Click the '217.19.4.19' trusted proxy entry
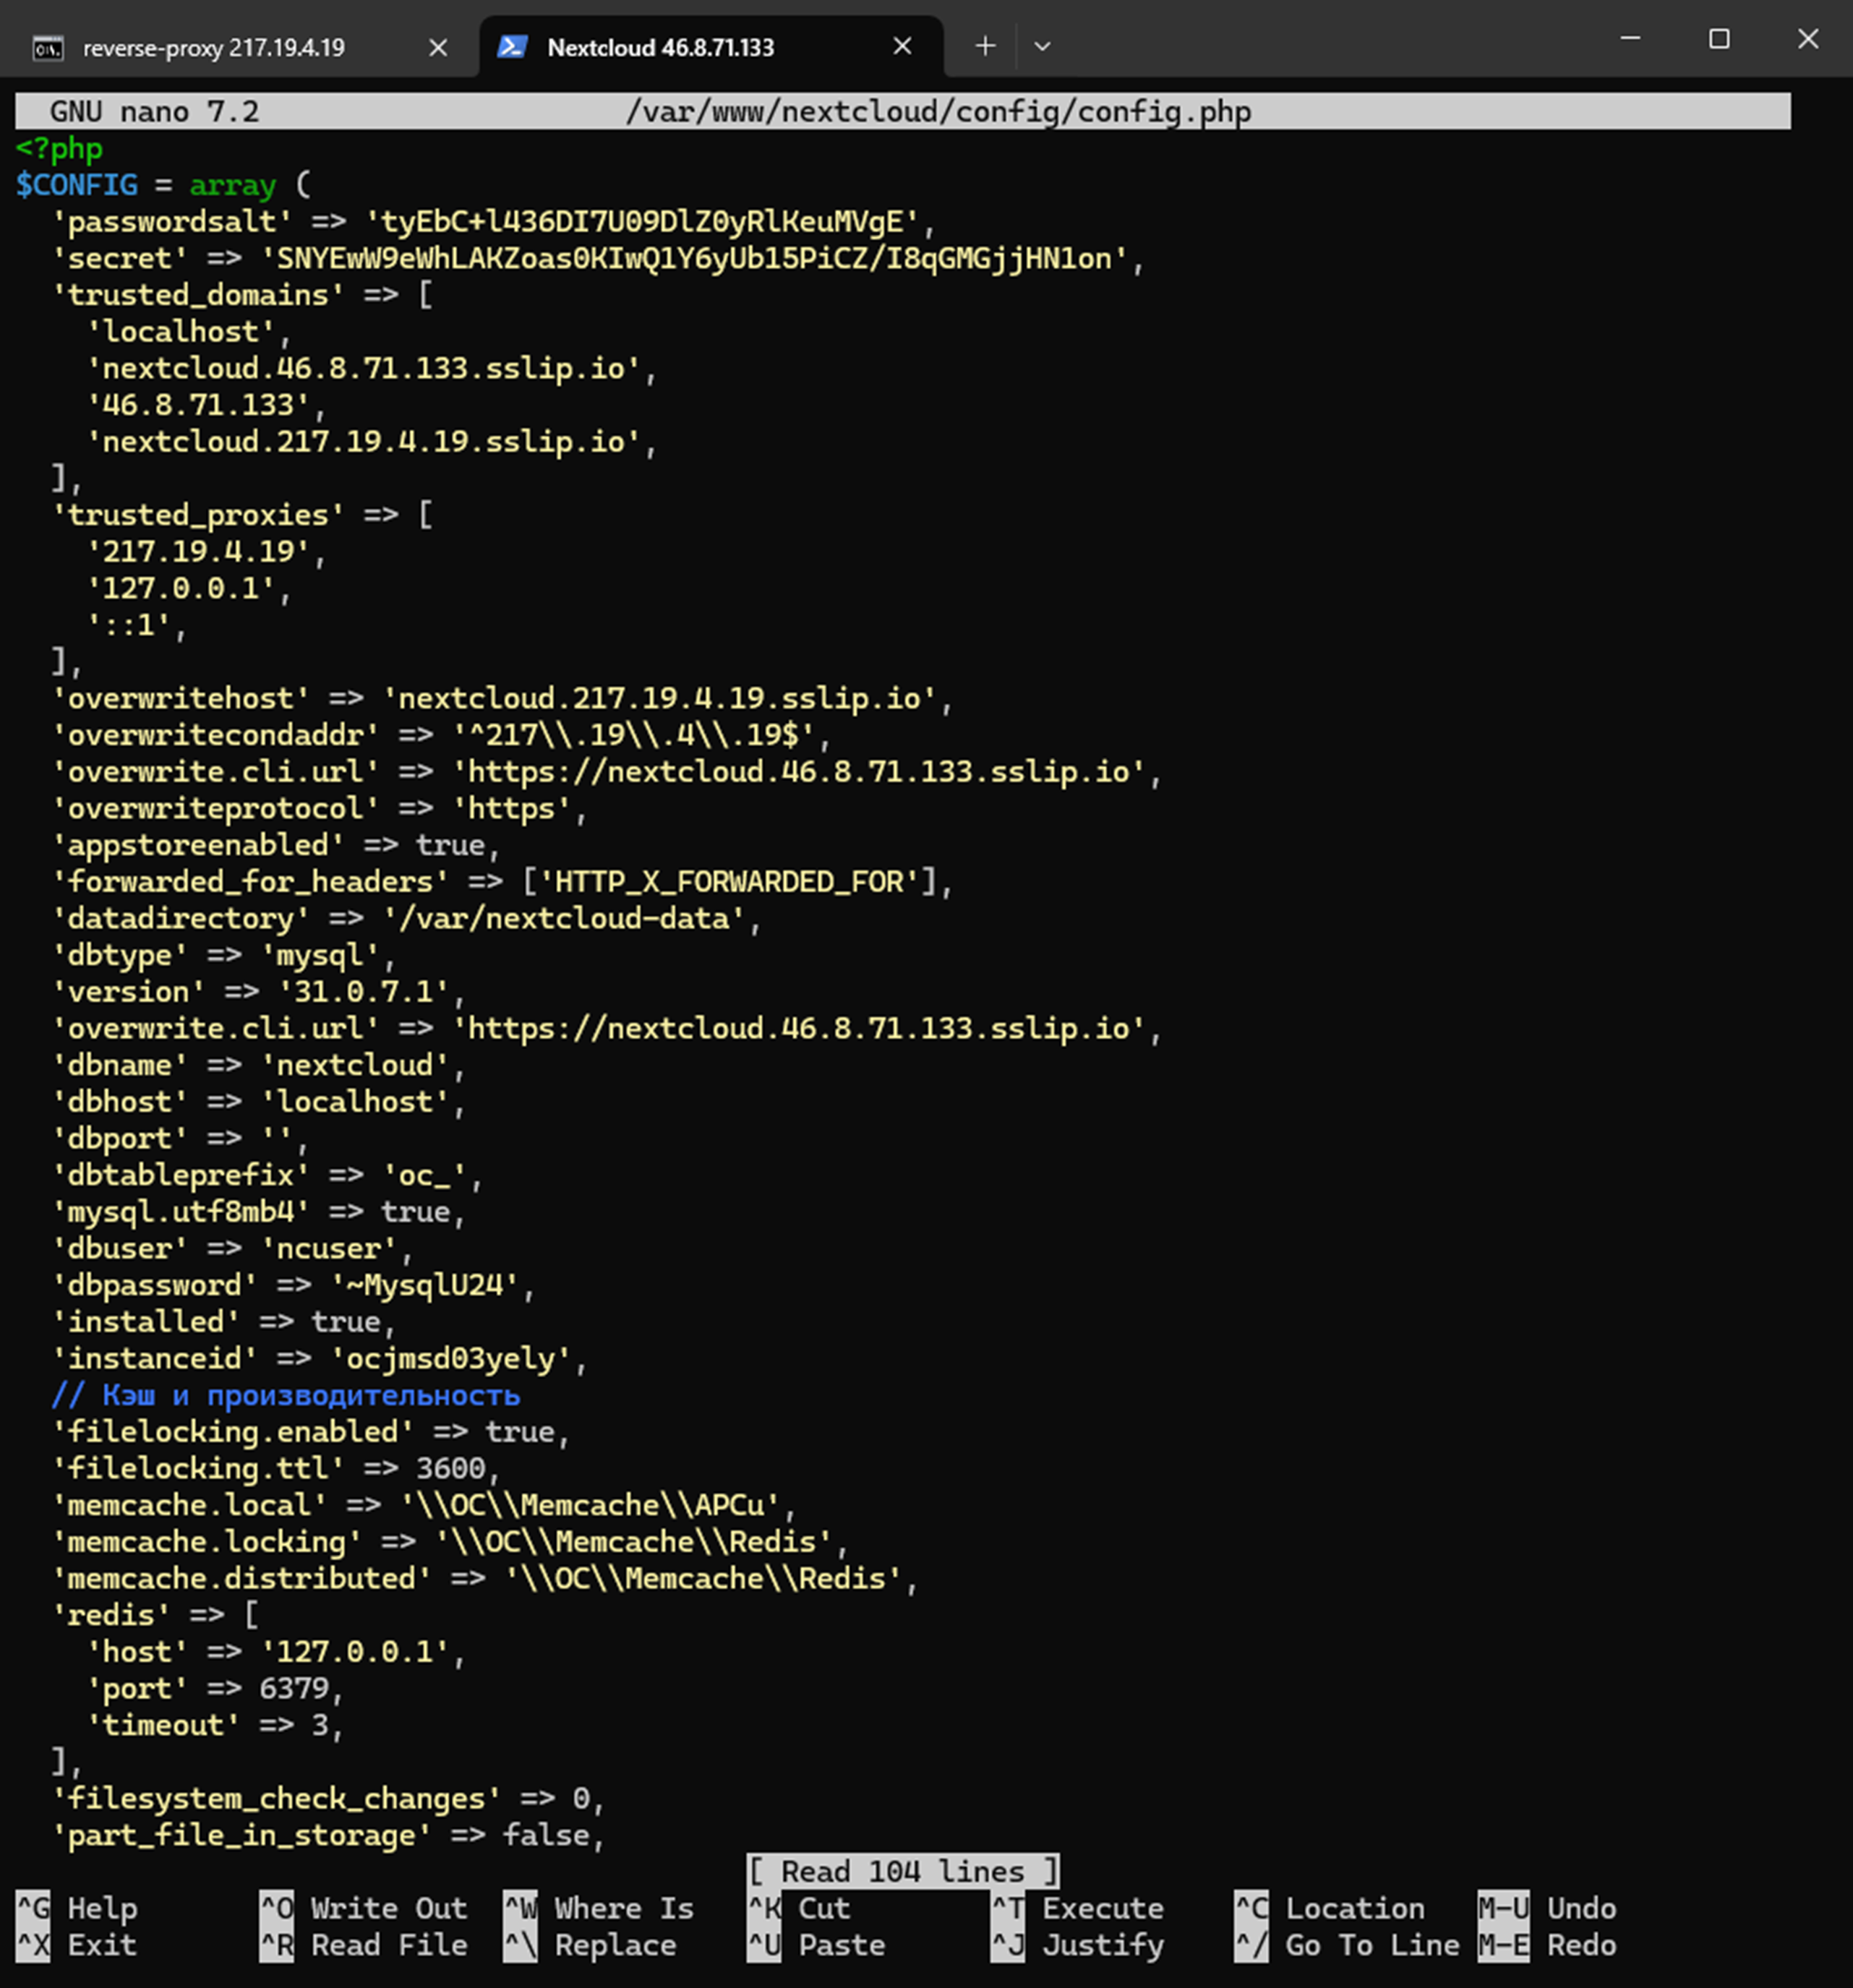Screen dimensions: 1853x1988 pyautogui.click(x=198, y=551)
